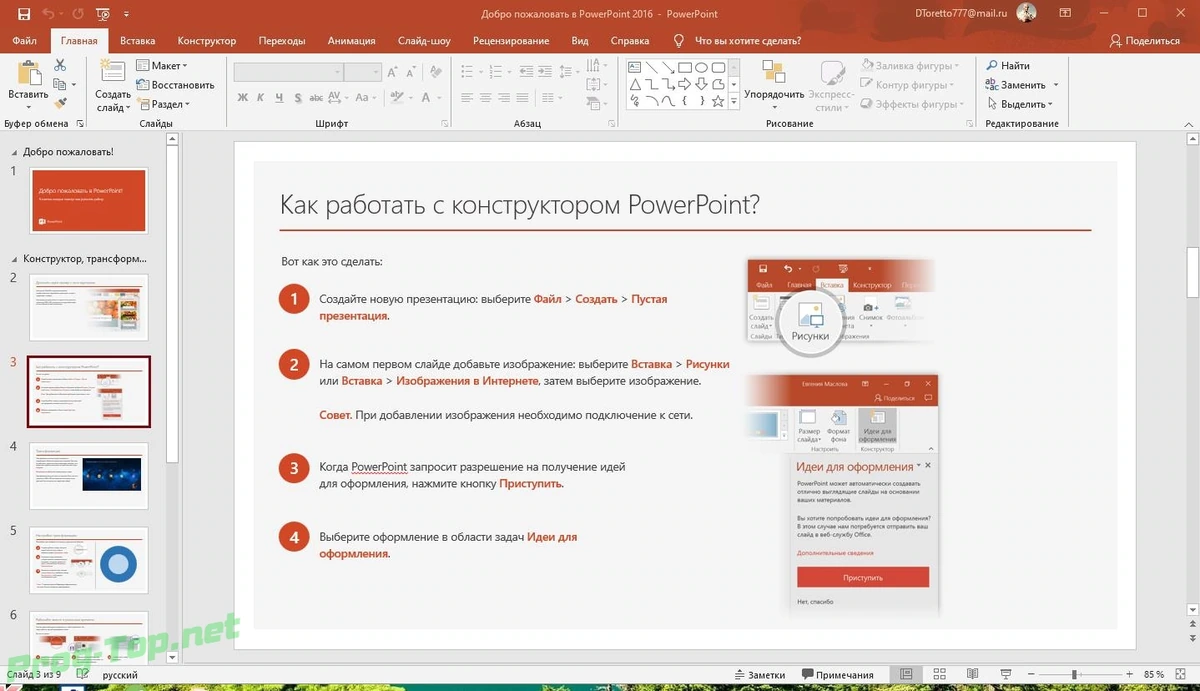
Task: Open the font size combo box
Action: 363,73
